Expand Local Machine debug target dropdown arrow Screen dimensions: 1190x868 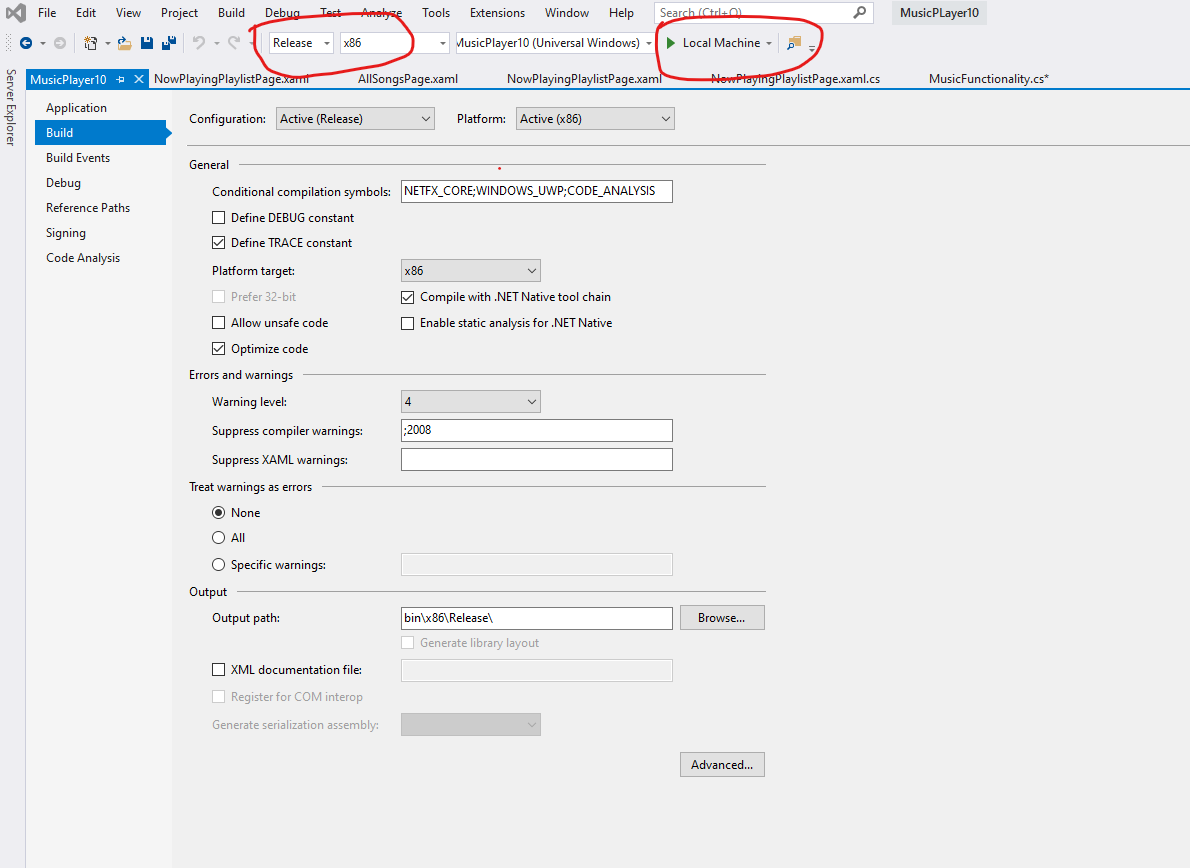tap(769, 43)
